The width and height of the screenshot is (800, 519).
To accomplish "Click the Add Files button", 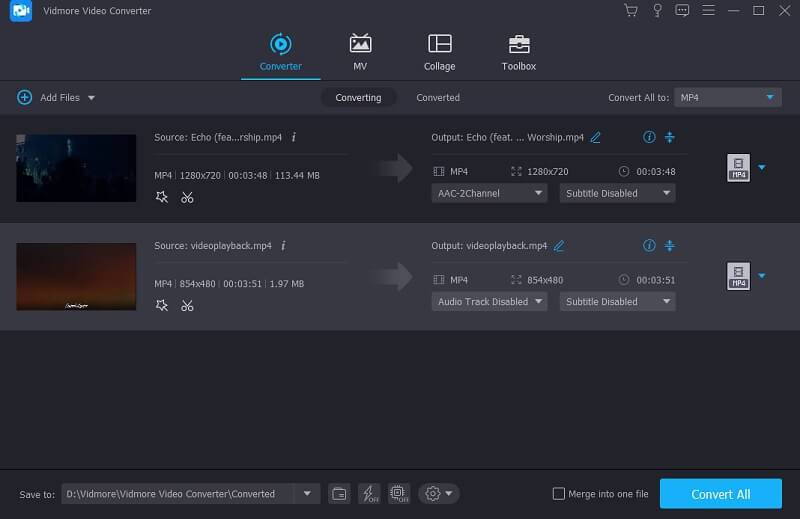I will click(56, 98).
